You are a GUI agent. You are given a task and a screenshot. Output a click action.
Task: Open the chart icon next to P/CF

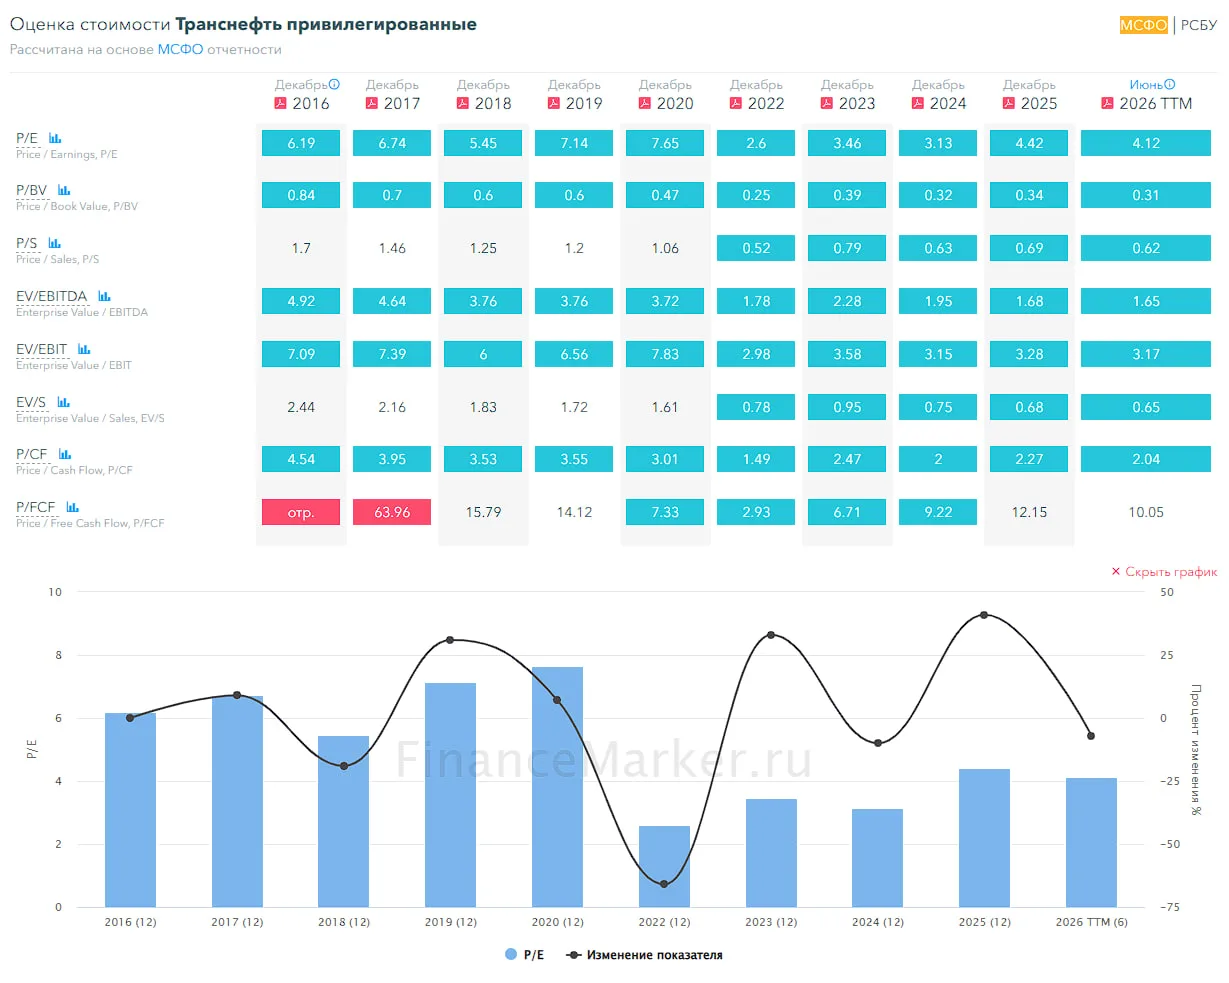[x=65, y=454]
